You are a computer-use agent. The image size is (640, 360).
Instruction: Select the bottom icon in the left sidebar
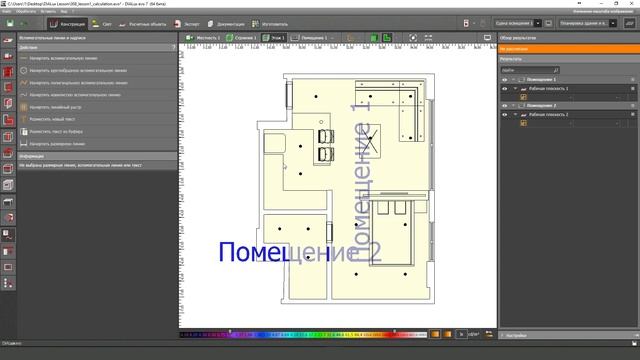[x=8, y=283]
